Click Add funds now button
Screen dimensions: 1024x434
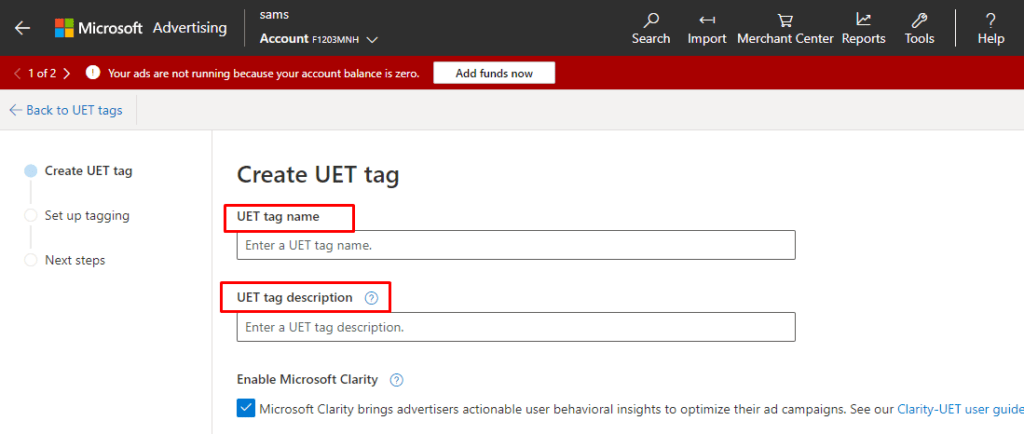click(494, 73)
